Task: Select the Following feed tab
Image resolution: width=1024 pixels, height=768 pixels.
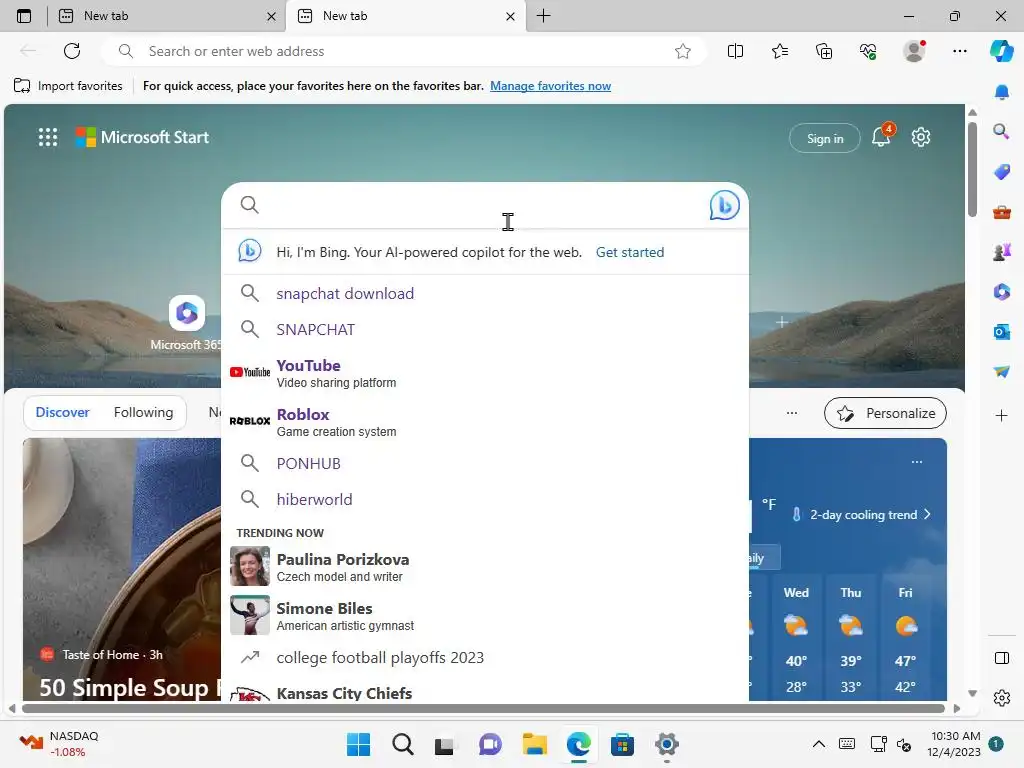Action: (x=143, y=412)
